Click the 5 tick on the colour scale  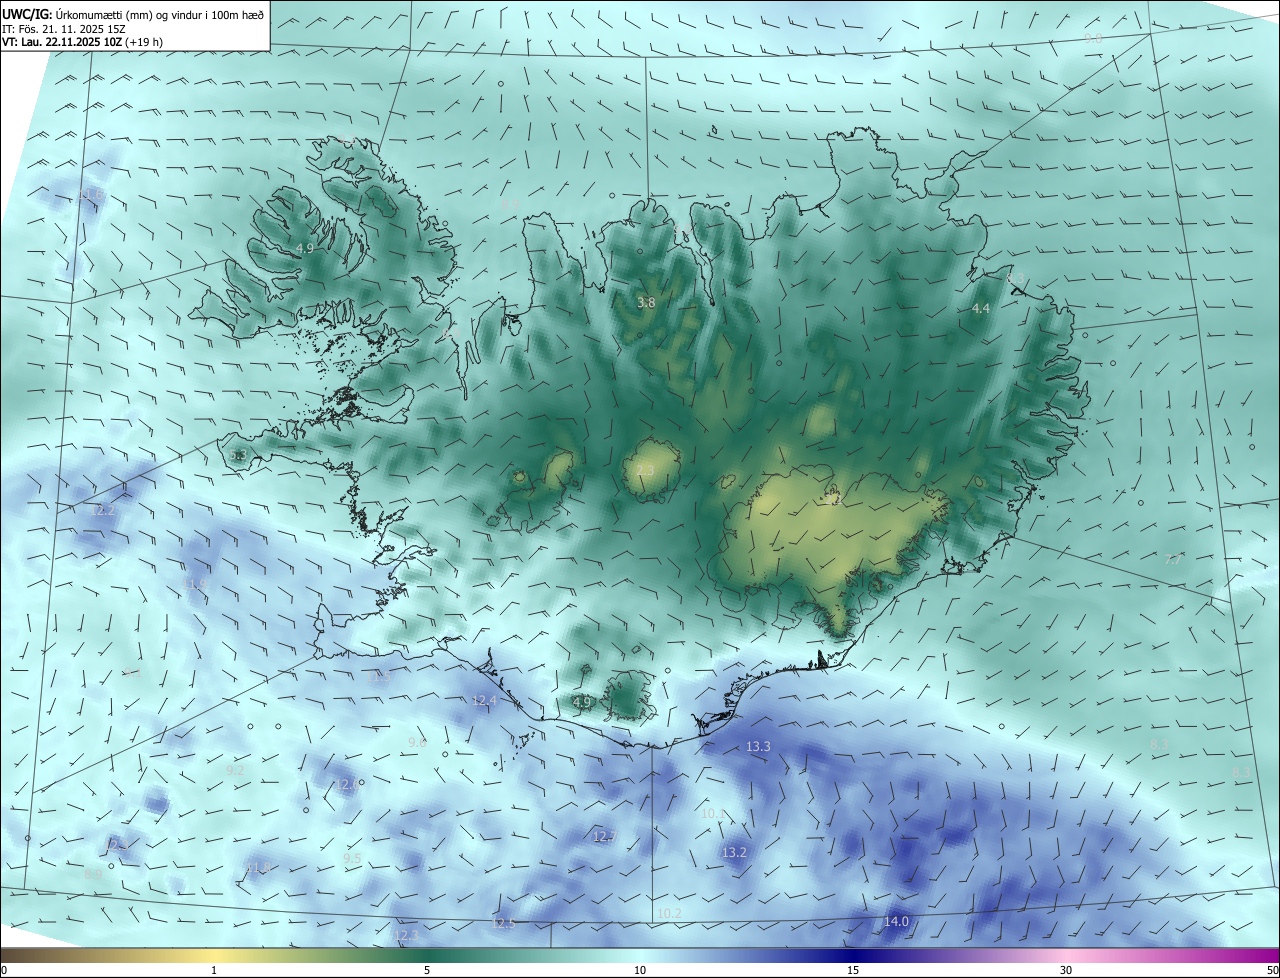click(x=427, y=970)
